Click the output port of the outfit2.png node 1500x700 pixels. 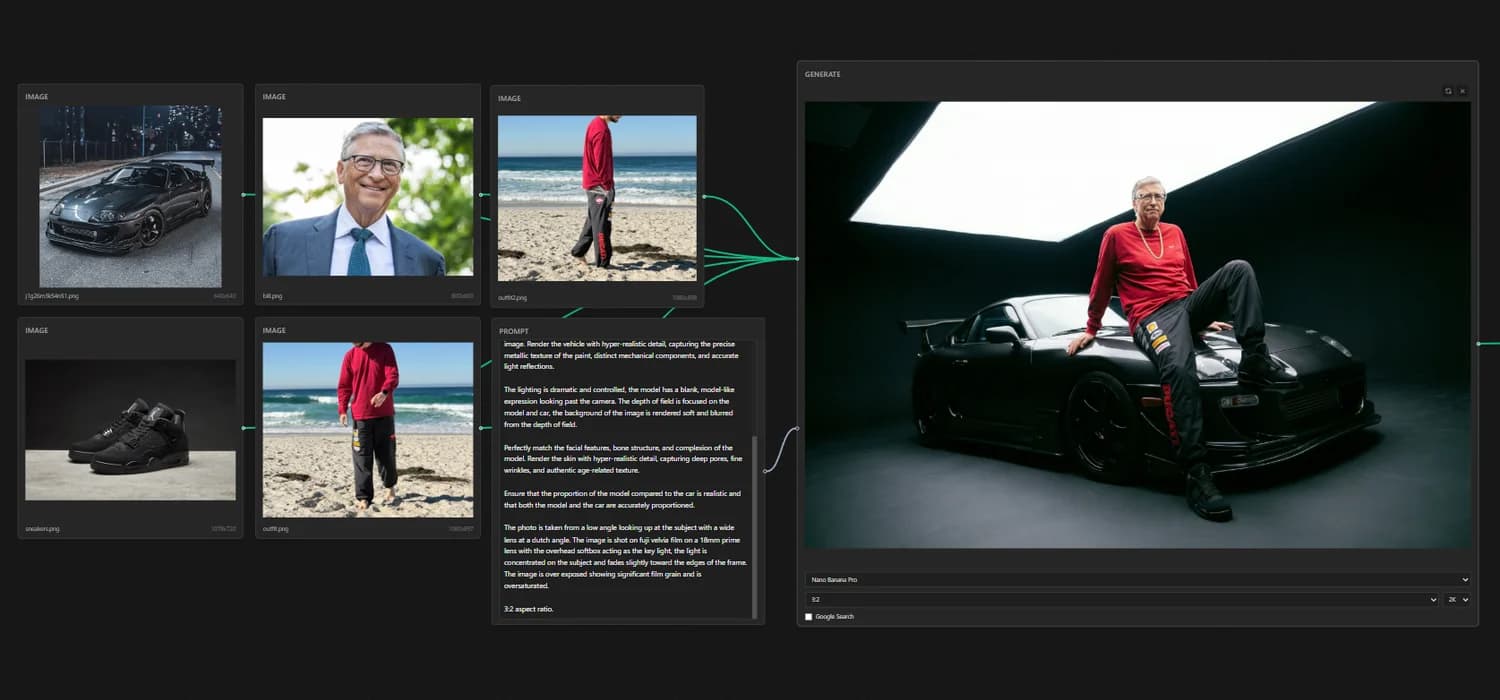(705, 196)
